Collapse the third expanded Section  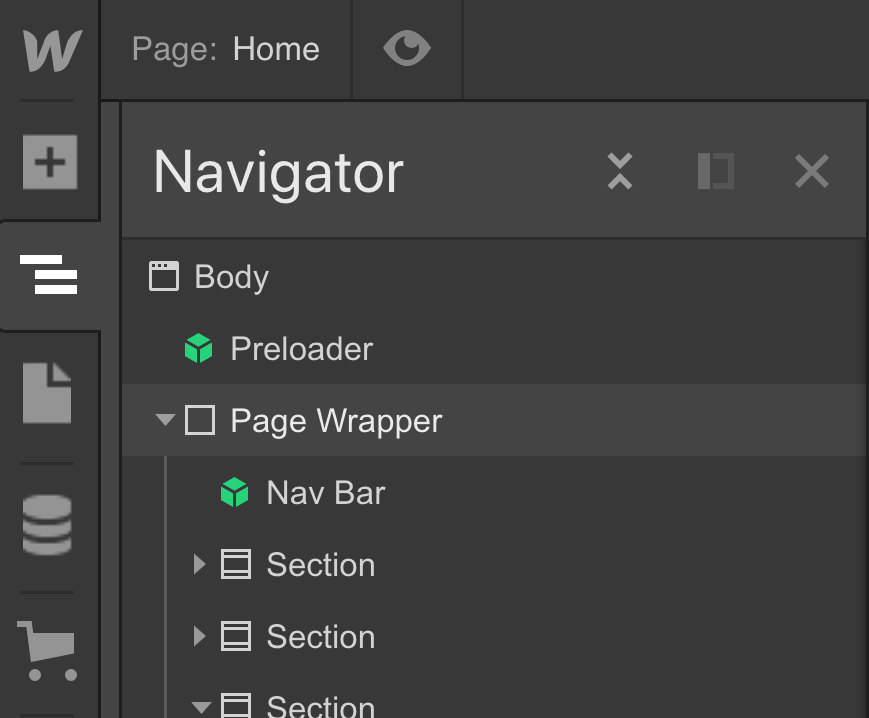201,707
